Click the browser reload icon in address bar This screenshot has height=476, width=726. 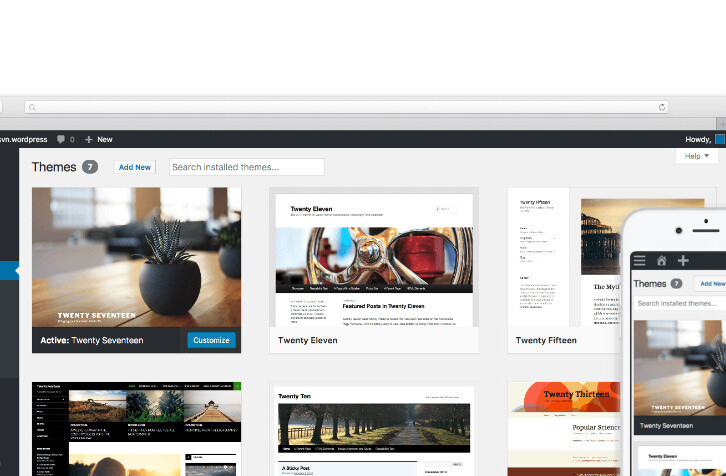(x=662, y=107)
